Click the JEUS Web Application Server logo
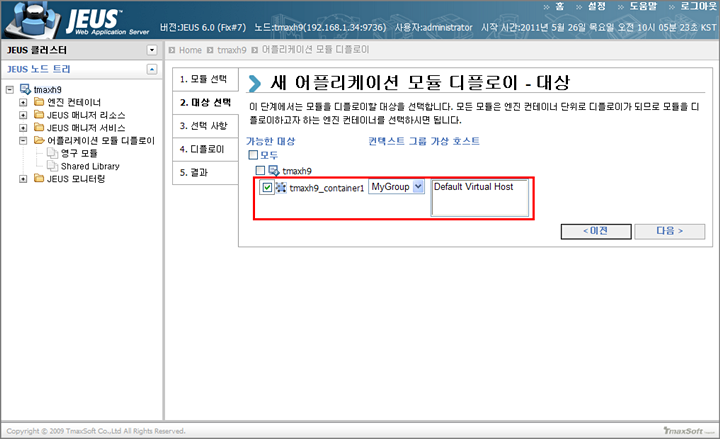Viewport: 720px width, 439px height. tap(76, 20)
